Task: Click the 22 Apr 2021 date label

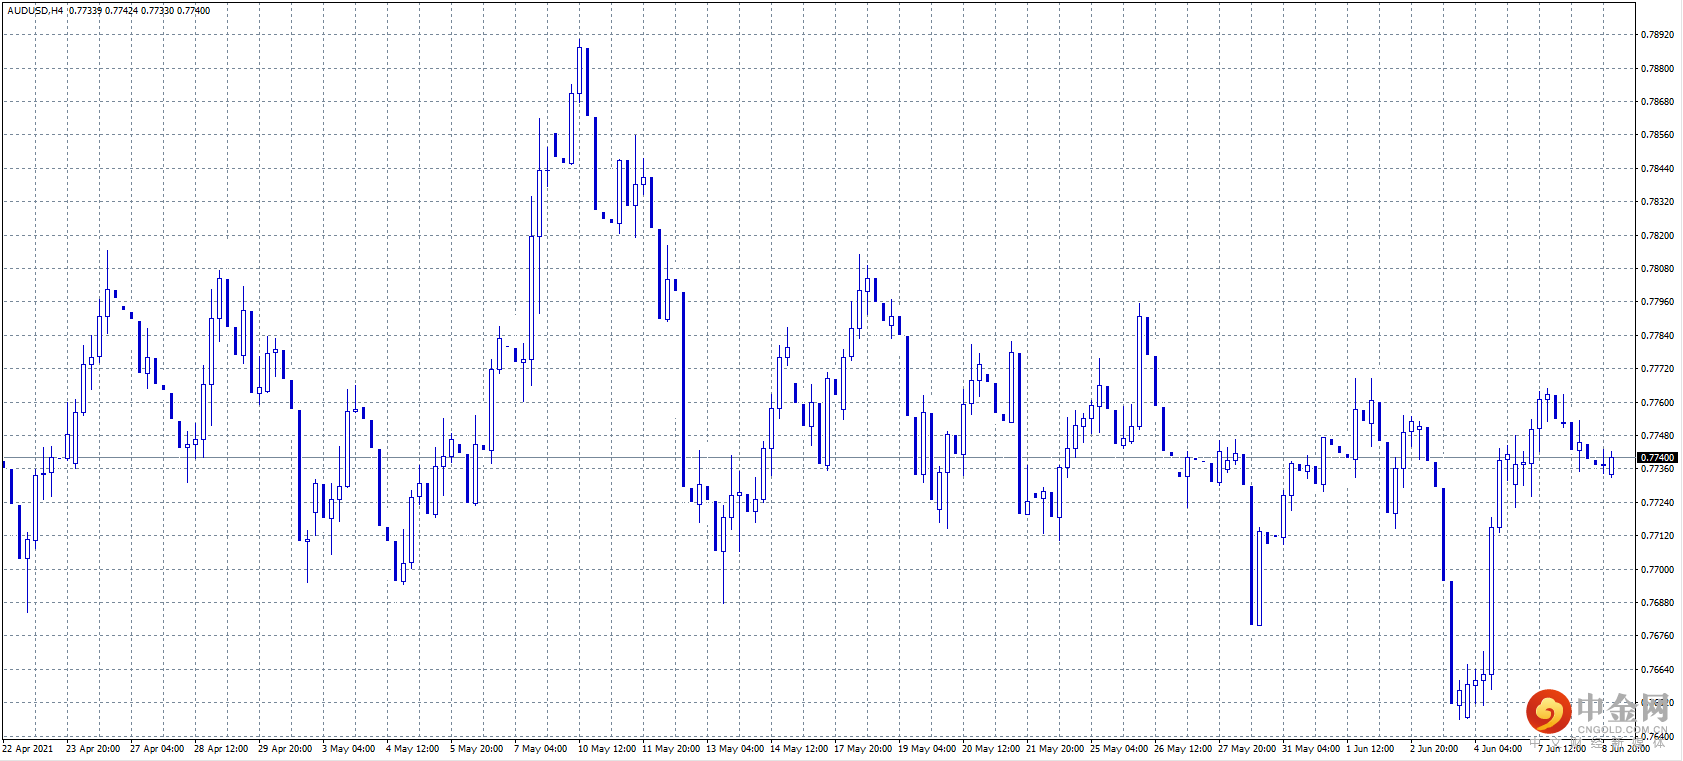Action: pos(28,749)
